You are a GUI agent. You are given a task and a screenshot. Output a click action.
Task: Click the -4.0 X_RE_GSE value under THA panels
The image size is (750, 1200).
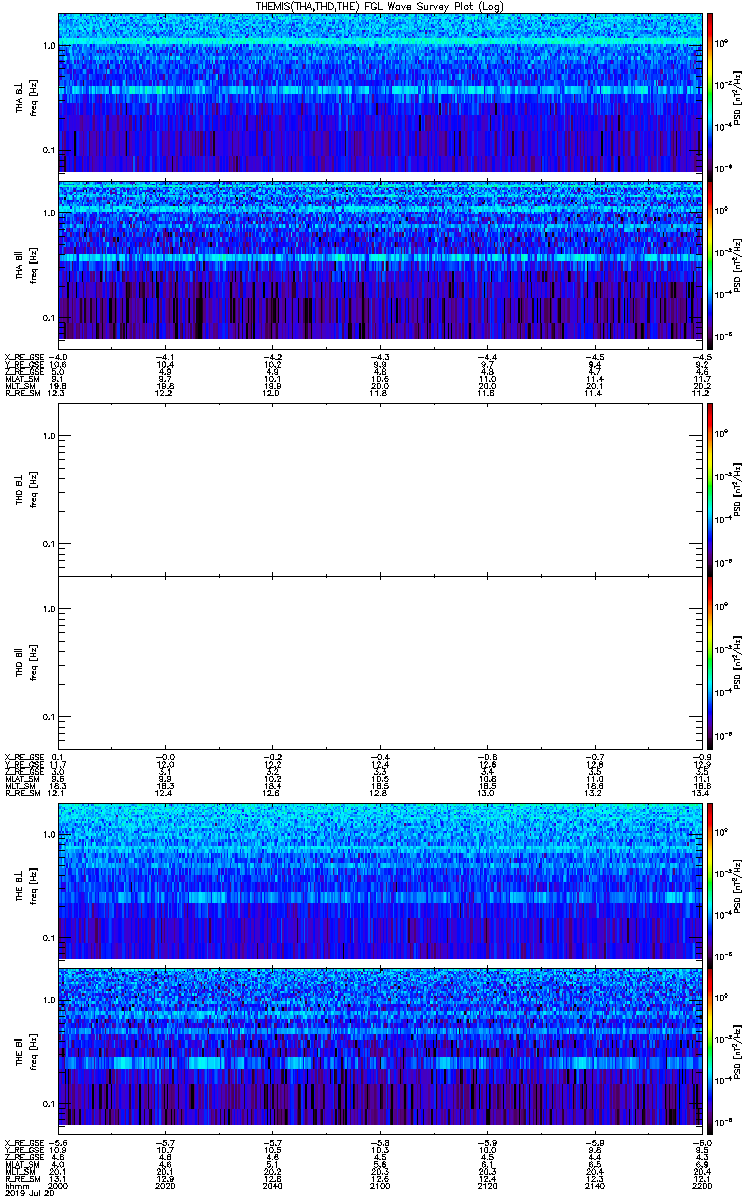coord(58,357)
